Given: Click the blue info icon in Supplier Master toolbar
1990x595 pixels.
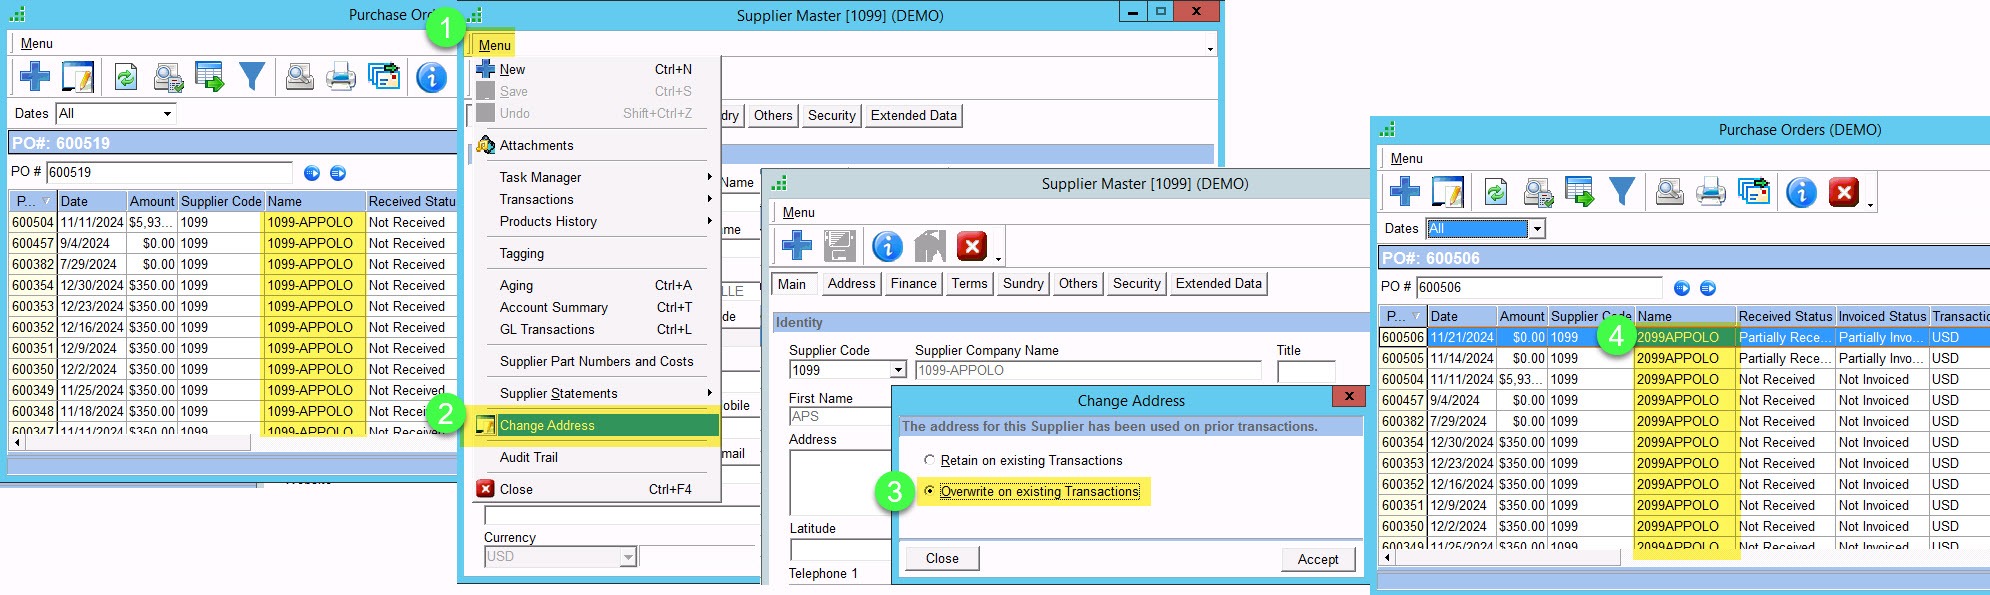Looking at the screenshot, I should 886,245.
